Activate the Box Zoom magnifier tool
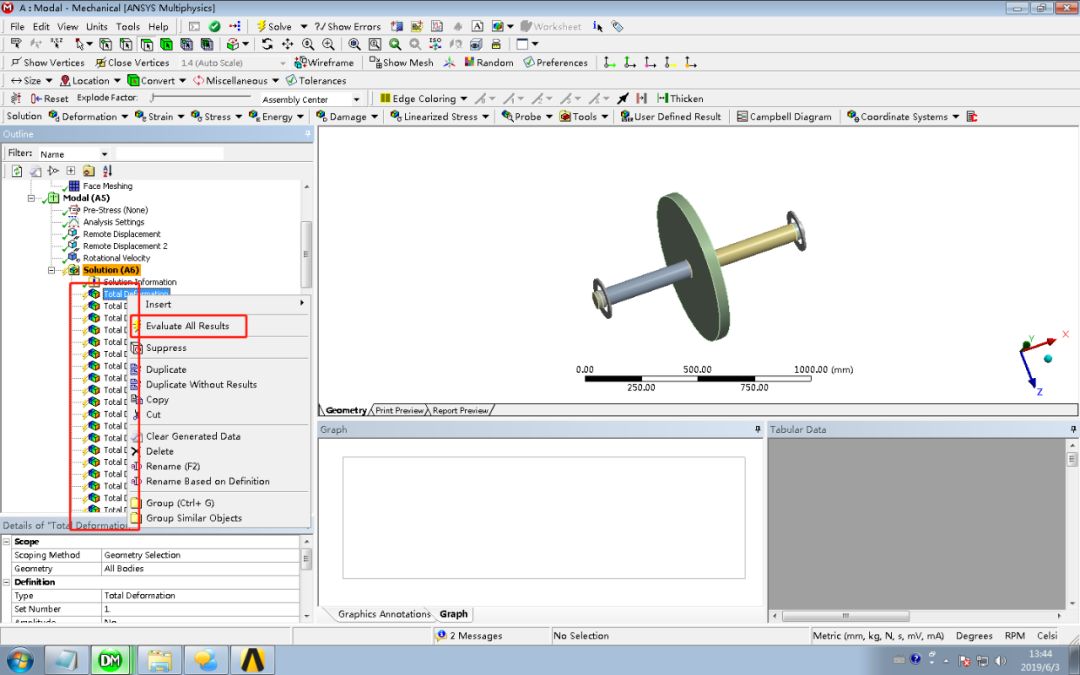The height and width of the screenshot is (675, 1080). point(373,44)
